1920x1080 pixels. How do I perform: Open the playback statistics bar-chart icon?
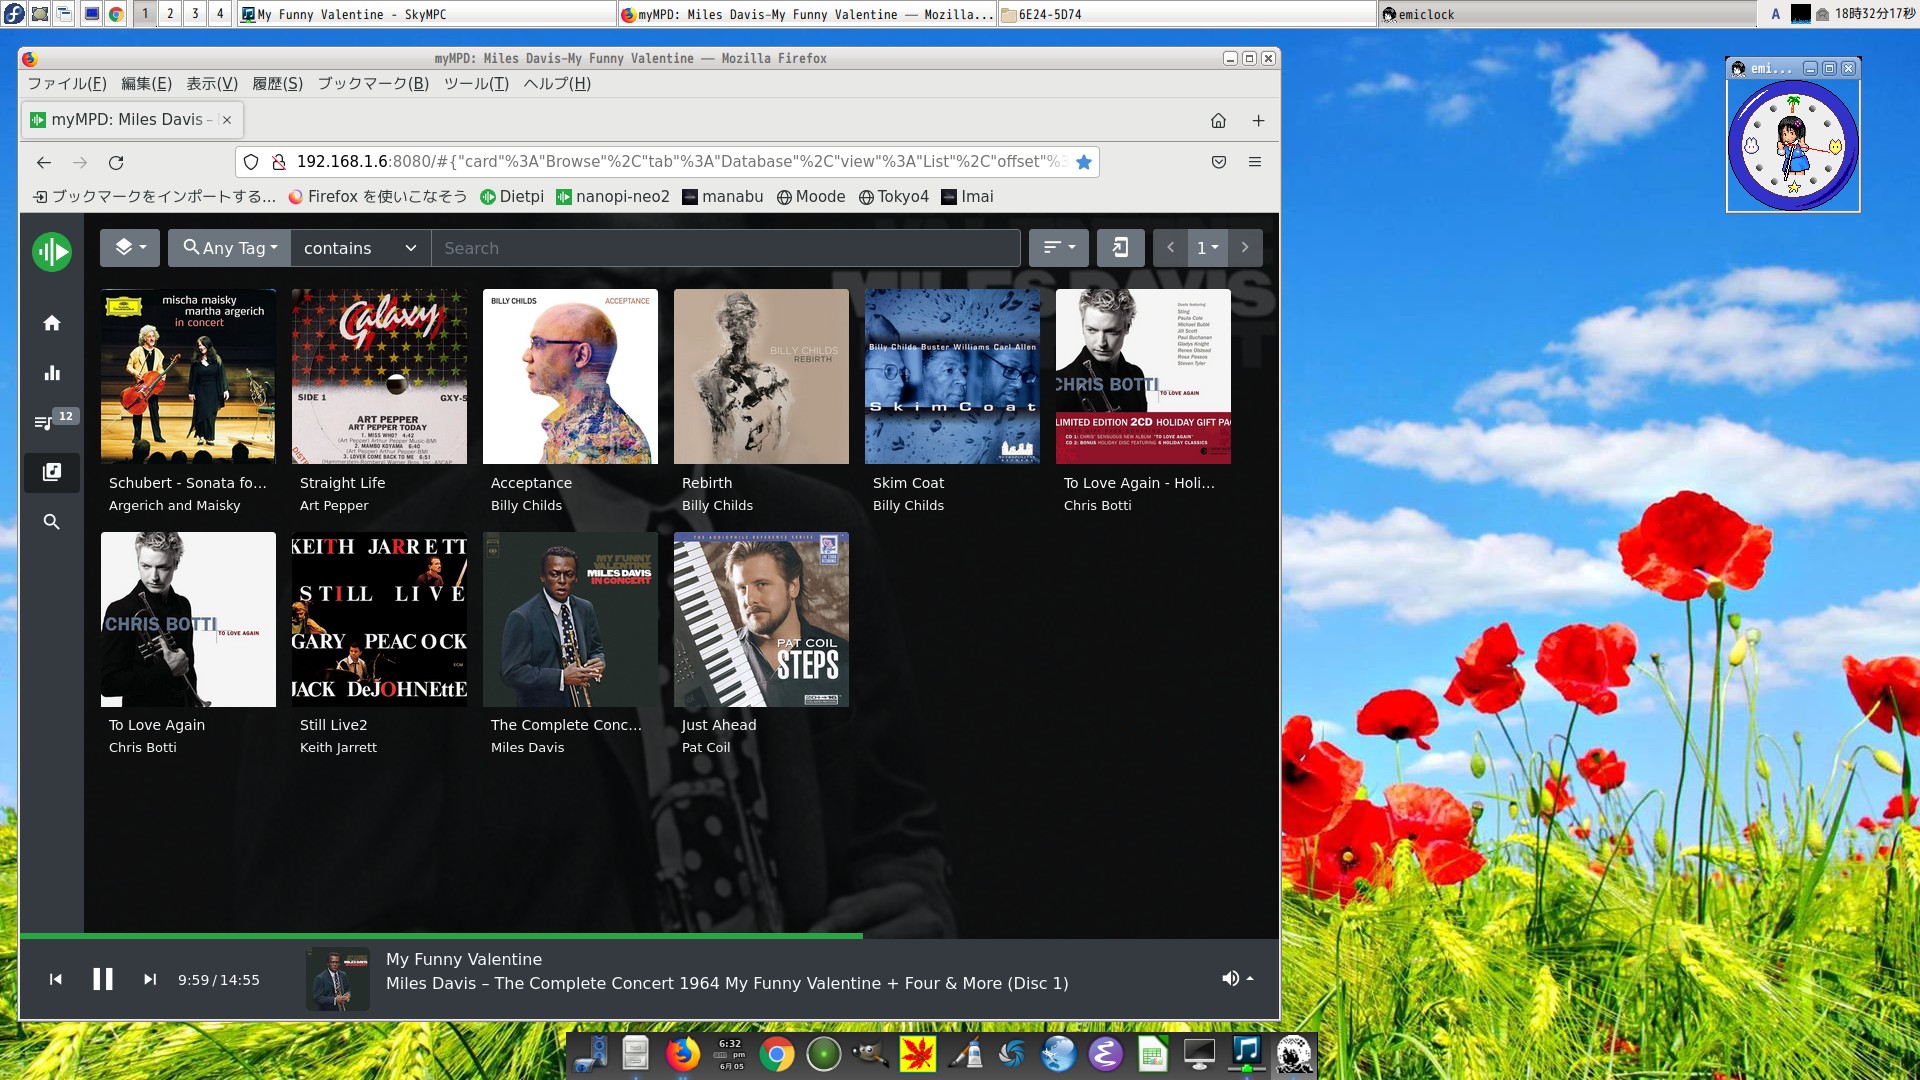52,373
